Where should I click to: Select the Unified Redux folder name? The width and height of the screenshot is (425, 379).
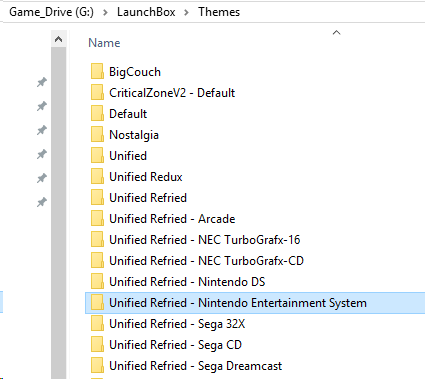pyautogui.click(x=146, y=177)
